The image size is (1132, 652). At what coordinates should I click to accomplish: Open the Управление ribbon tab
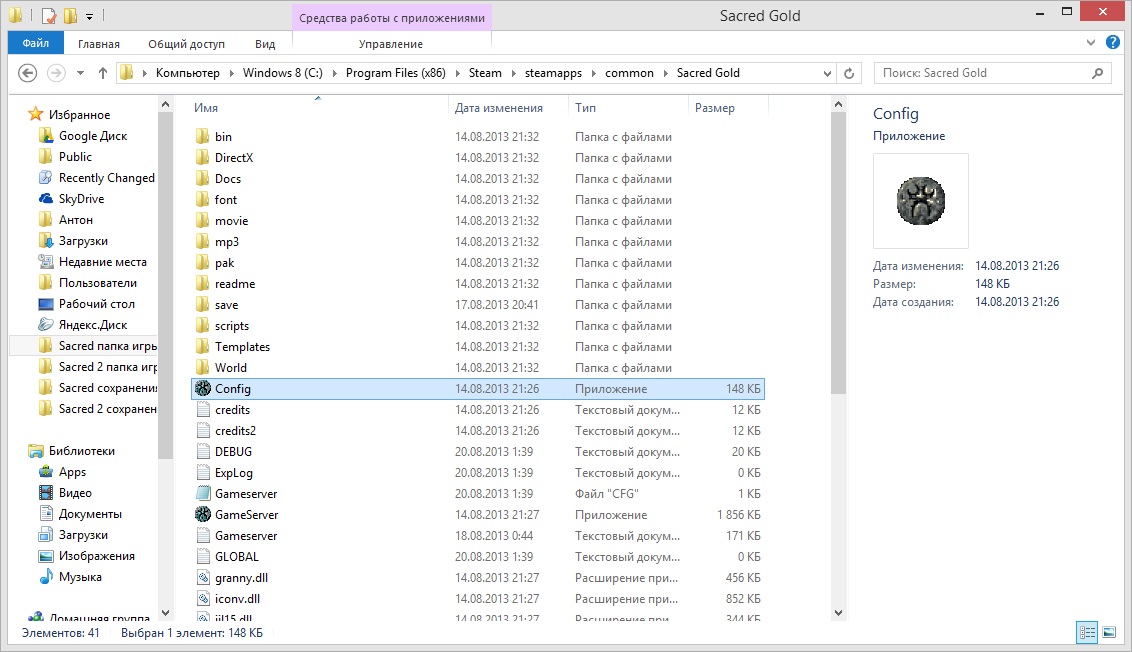(x=391, y=44)
